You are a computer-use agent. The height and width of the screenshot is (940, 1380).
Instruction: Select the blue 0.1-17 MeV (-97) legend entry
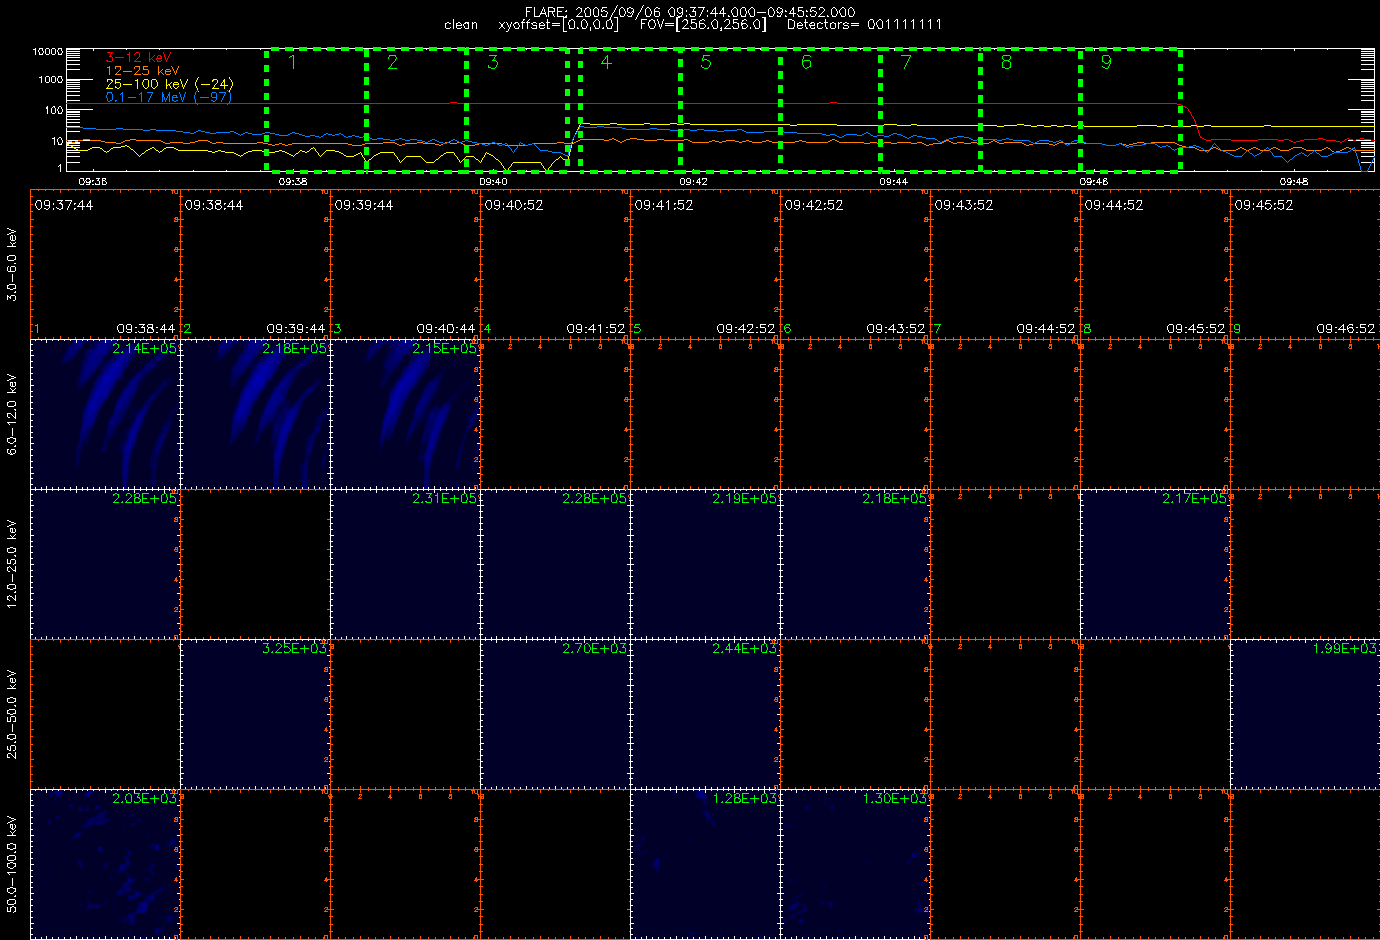click(168, 97)
